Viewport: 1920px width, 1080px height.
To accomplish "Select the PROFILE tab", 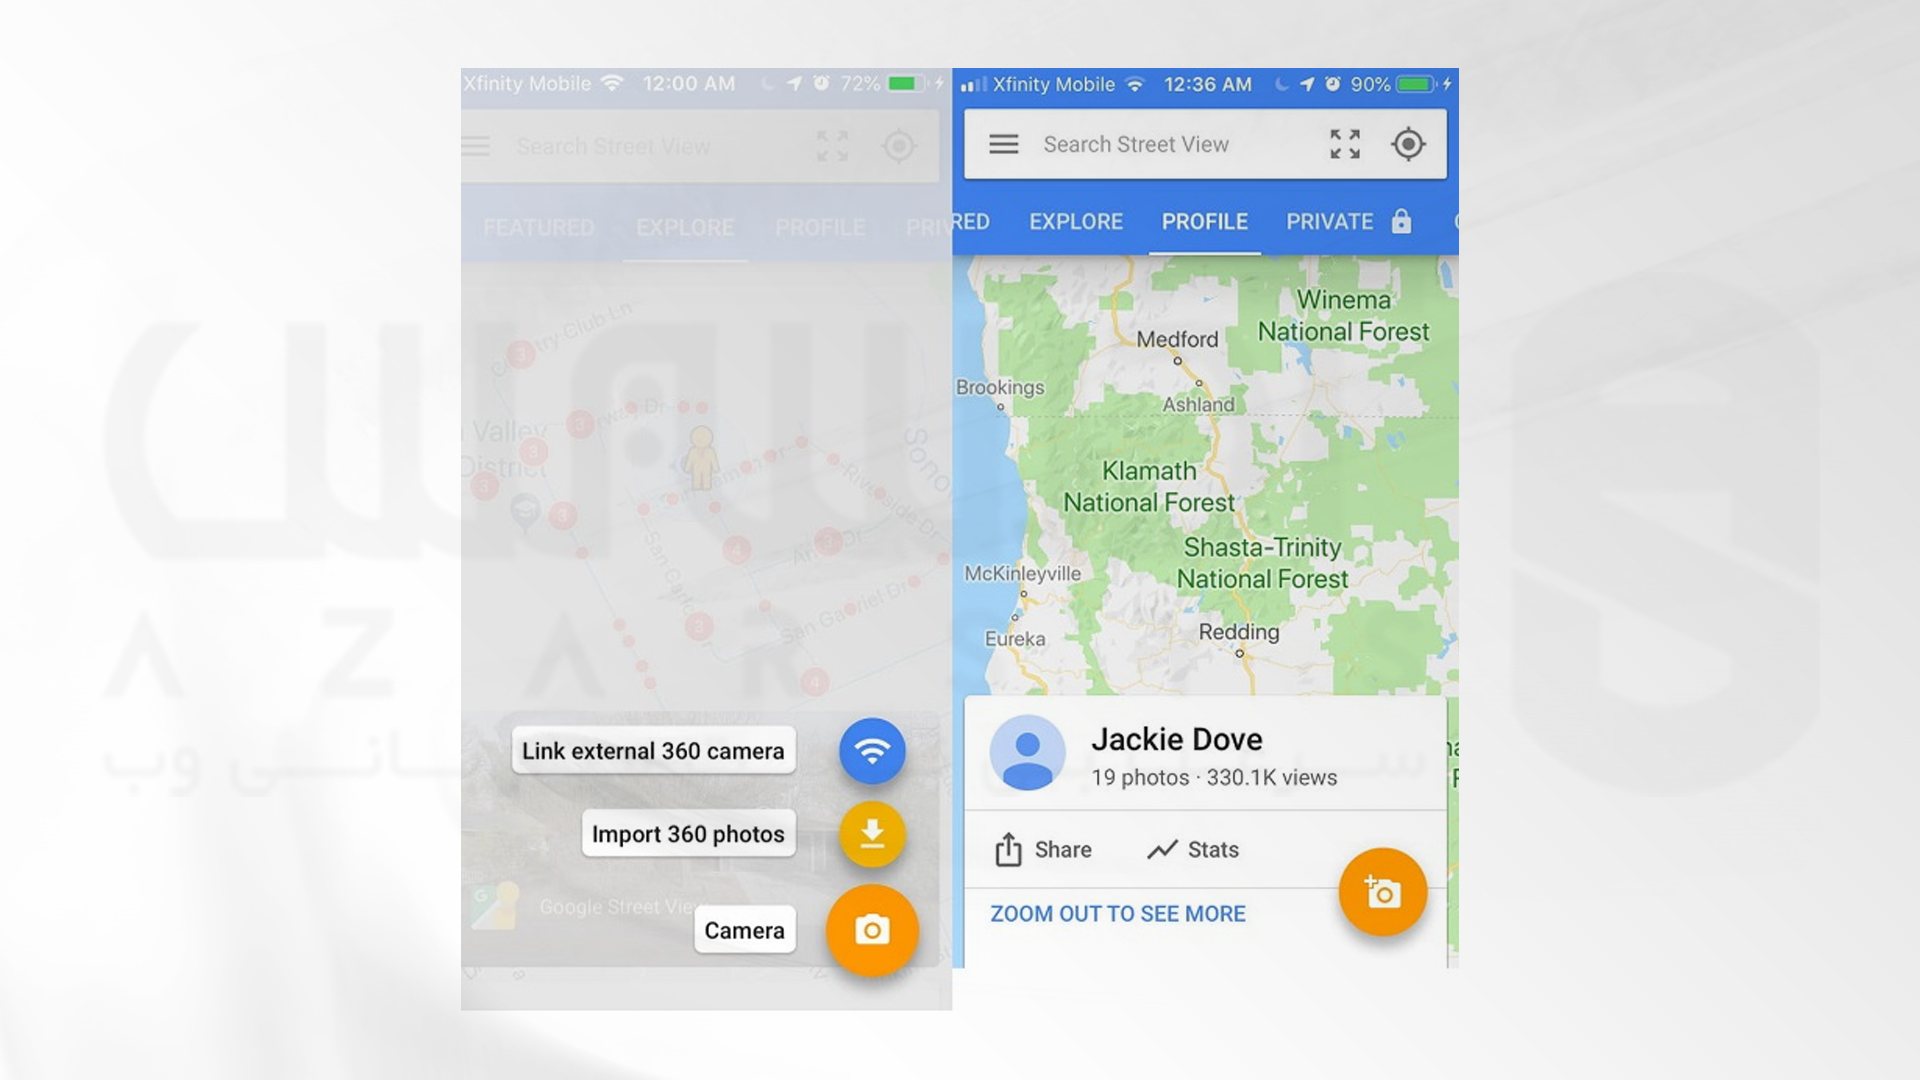I will [1204, 220].
